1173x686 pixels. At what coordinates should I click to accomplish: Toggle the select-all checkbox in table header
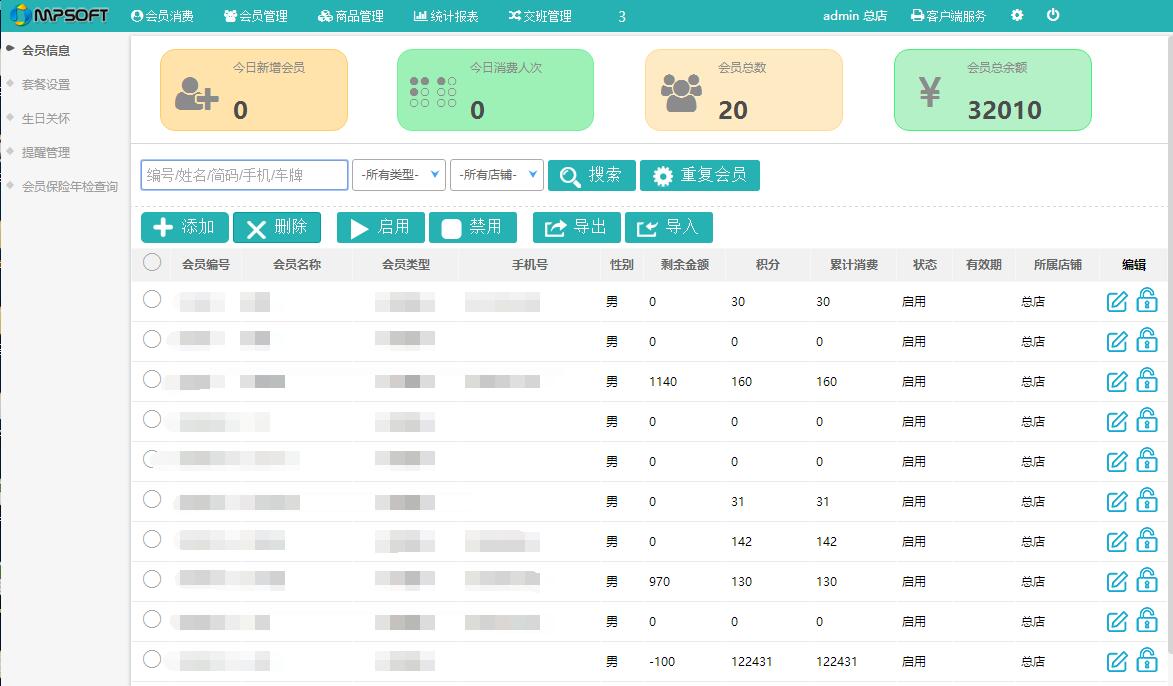pos(152,262)
